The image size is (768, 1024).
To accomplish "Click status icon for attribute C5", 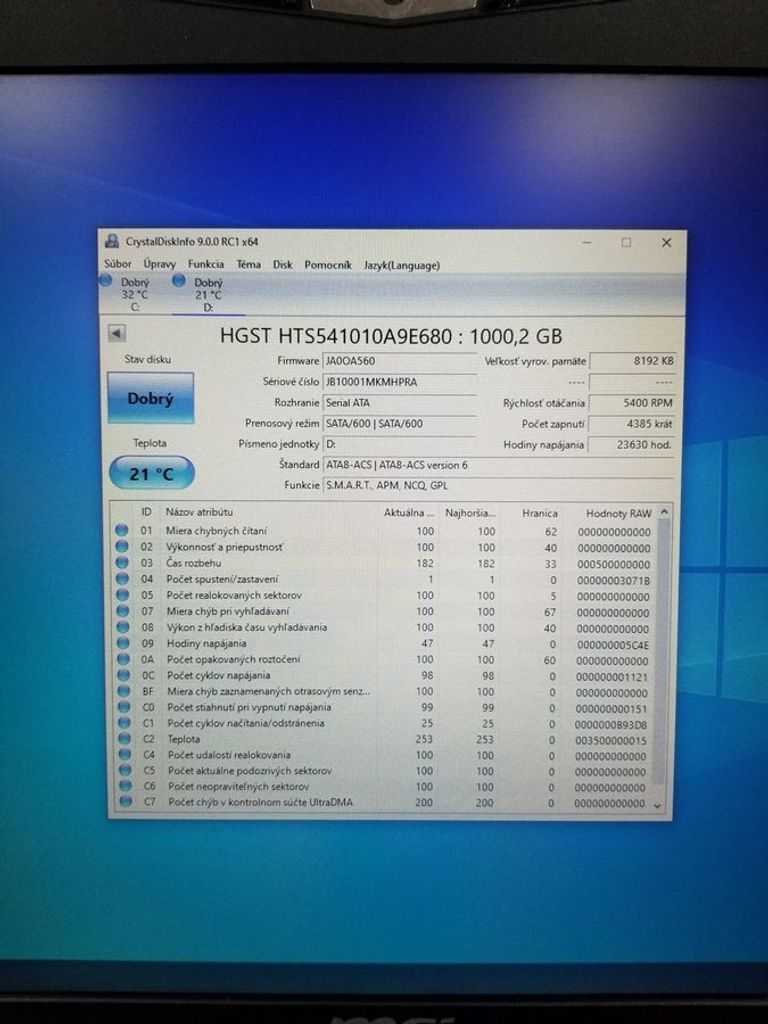I will (125, 771).
